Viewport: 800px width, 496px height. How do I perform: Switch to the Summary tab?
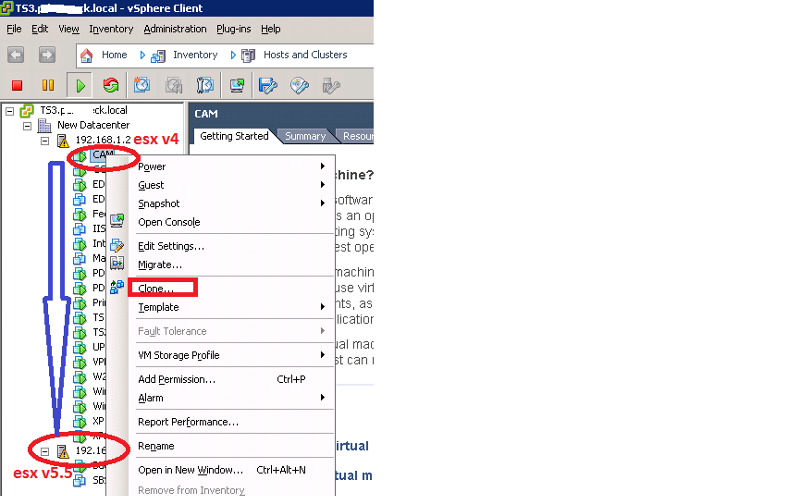305,136
